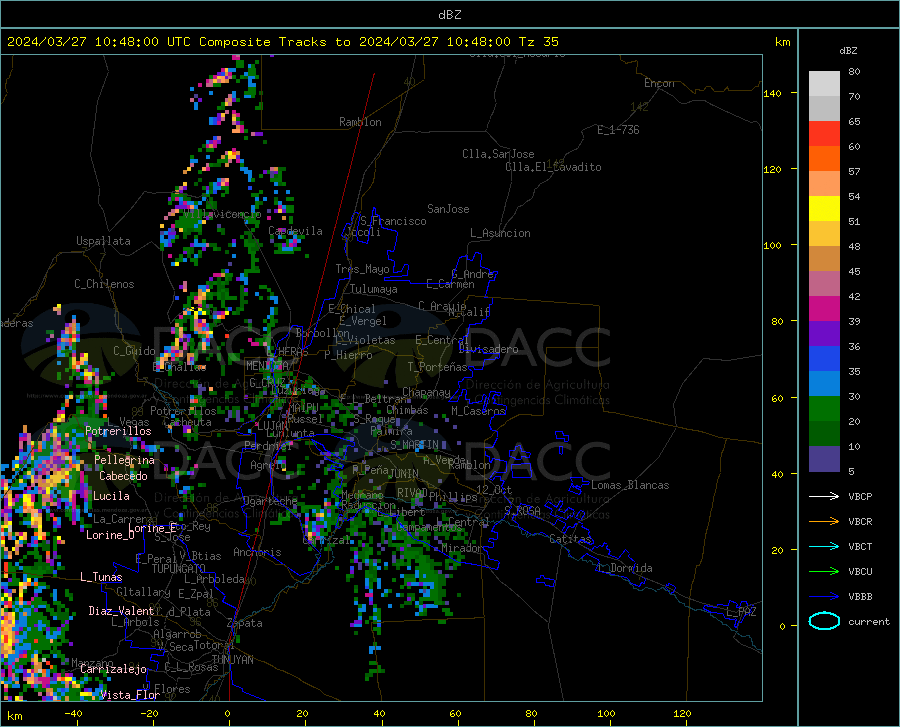Screen dimensions: 900x727
Task: Click the cyan VBCT arrow legend icon
Action: 824,546
